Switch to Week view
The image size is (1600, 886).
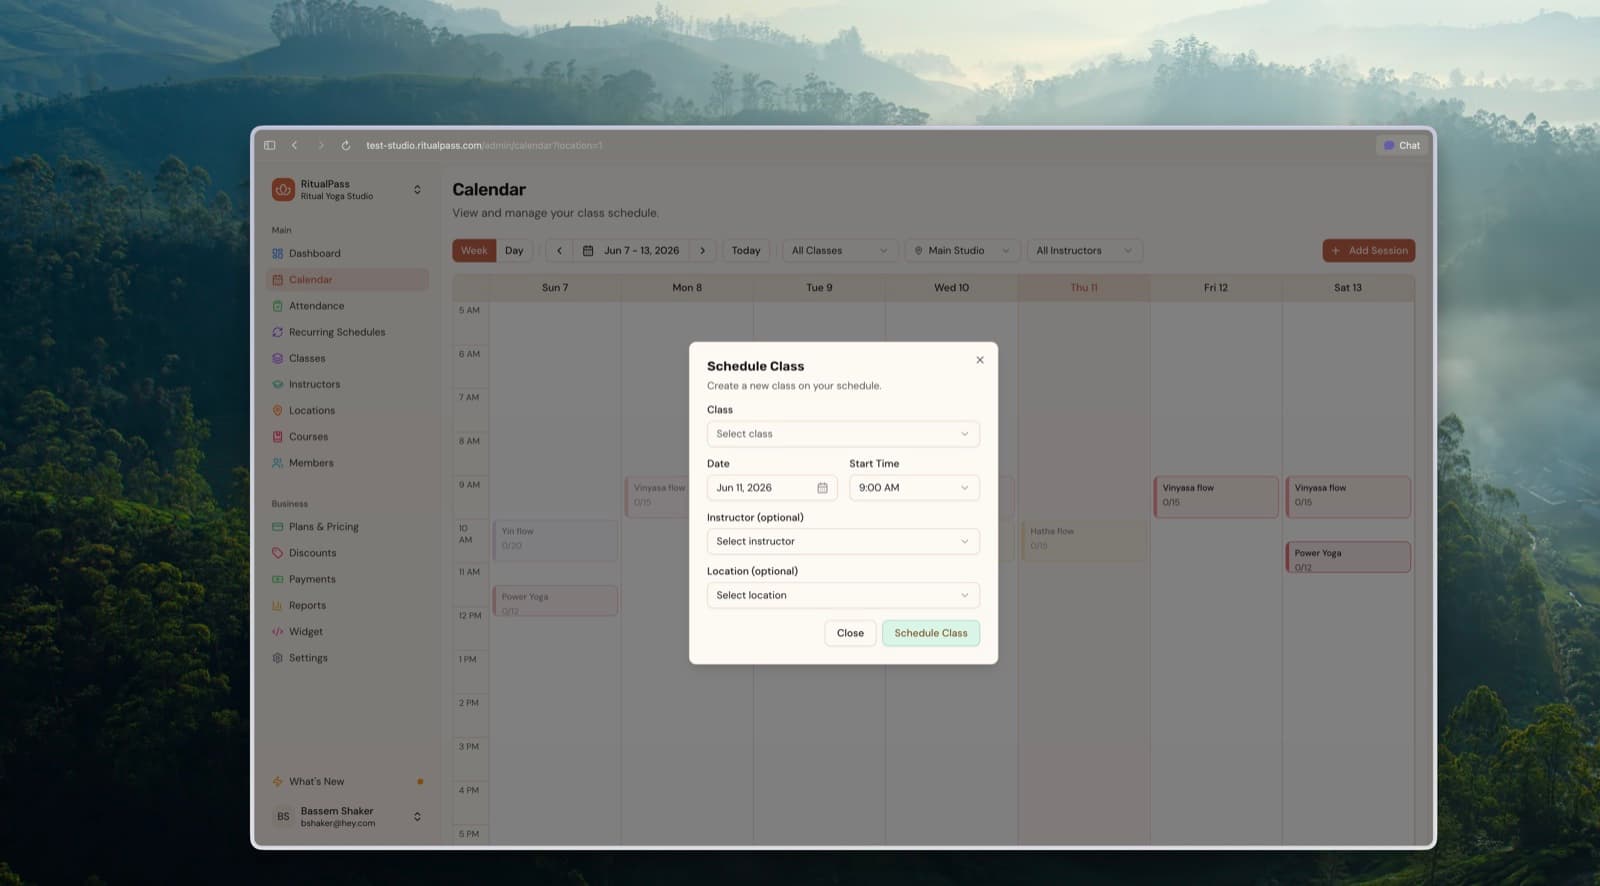(x=474, y=251)
